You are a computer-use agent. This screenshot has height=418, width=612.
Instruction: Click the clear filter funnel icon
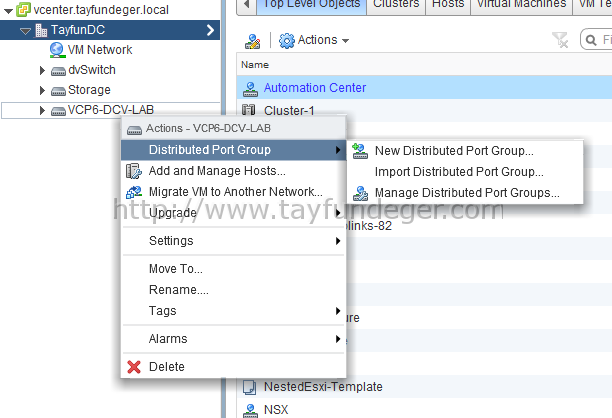[x=560, y=40]
